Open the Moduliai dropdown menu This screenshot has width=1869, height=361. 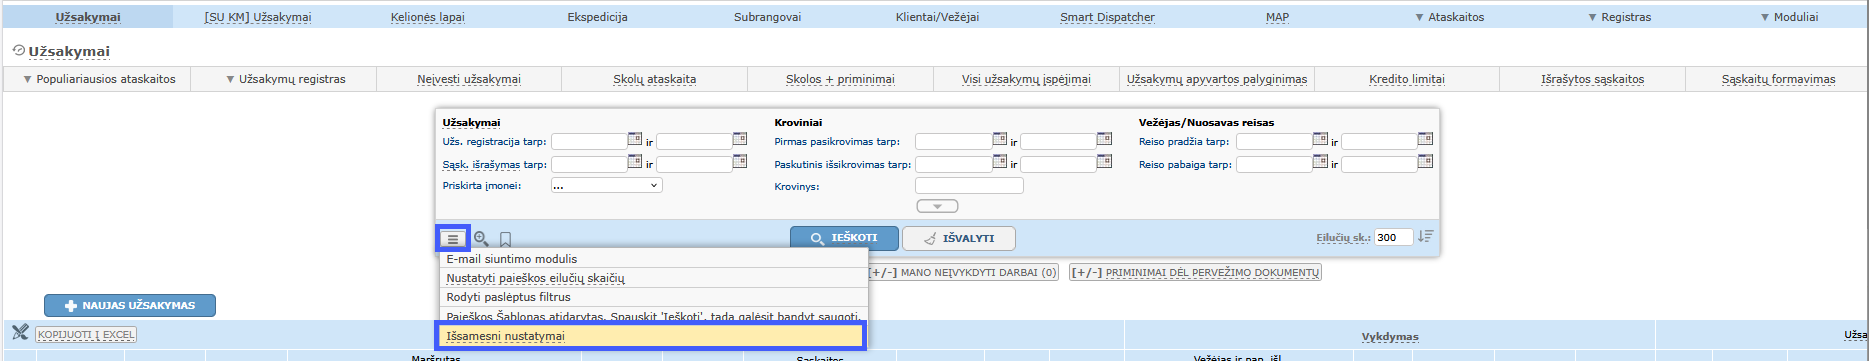[1789, 17]
